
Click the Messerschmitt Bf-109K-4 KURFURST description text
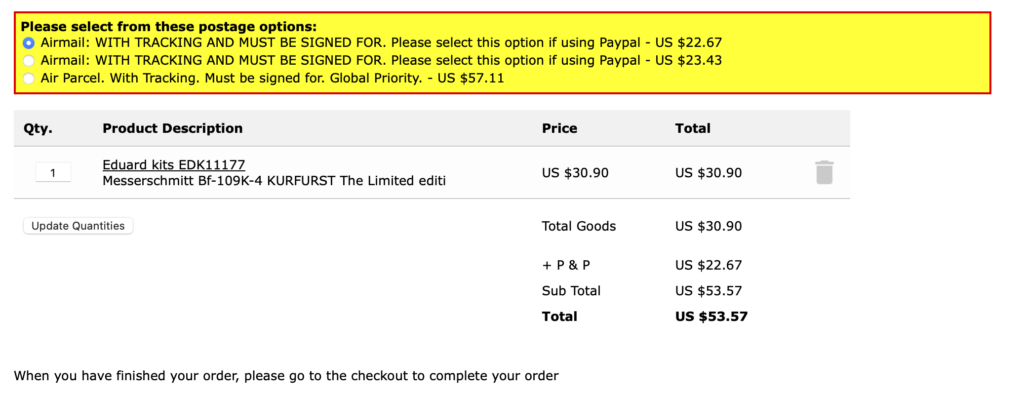[x=274, y=181]
